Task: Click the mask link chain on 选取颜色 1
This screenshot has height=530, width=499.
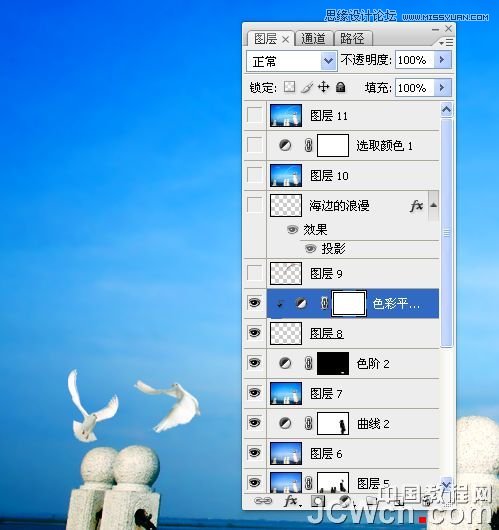Action: tap(308, 146)
